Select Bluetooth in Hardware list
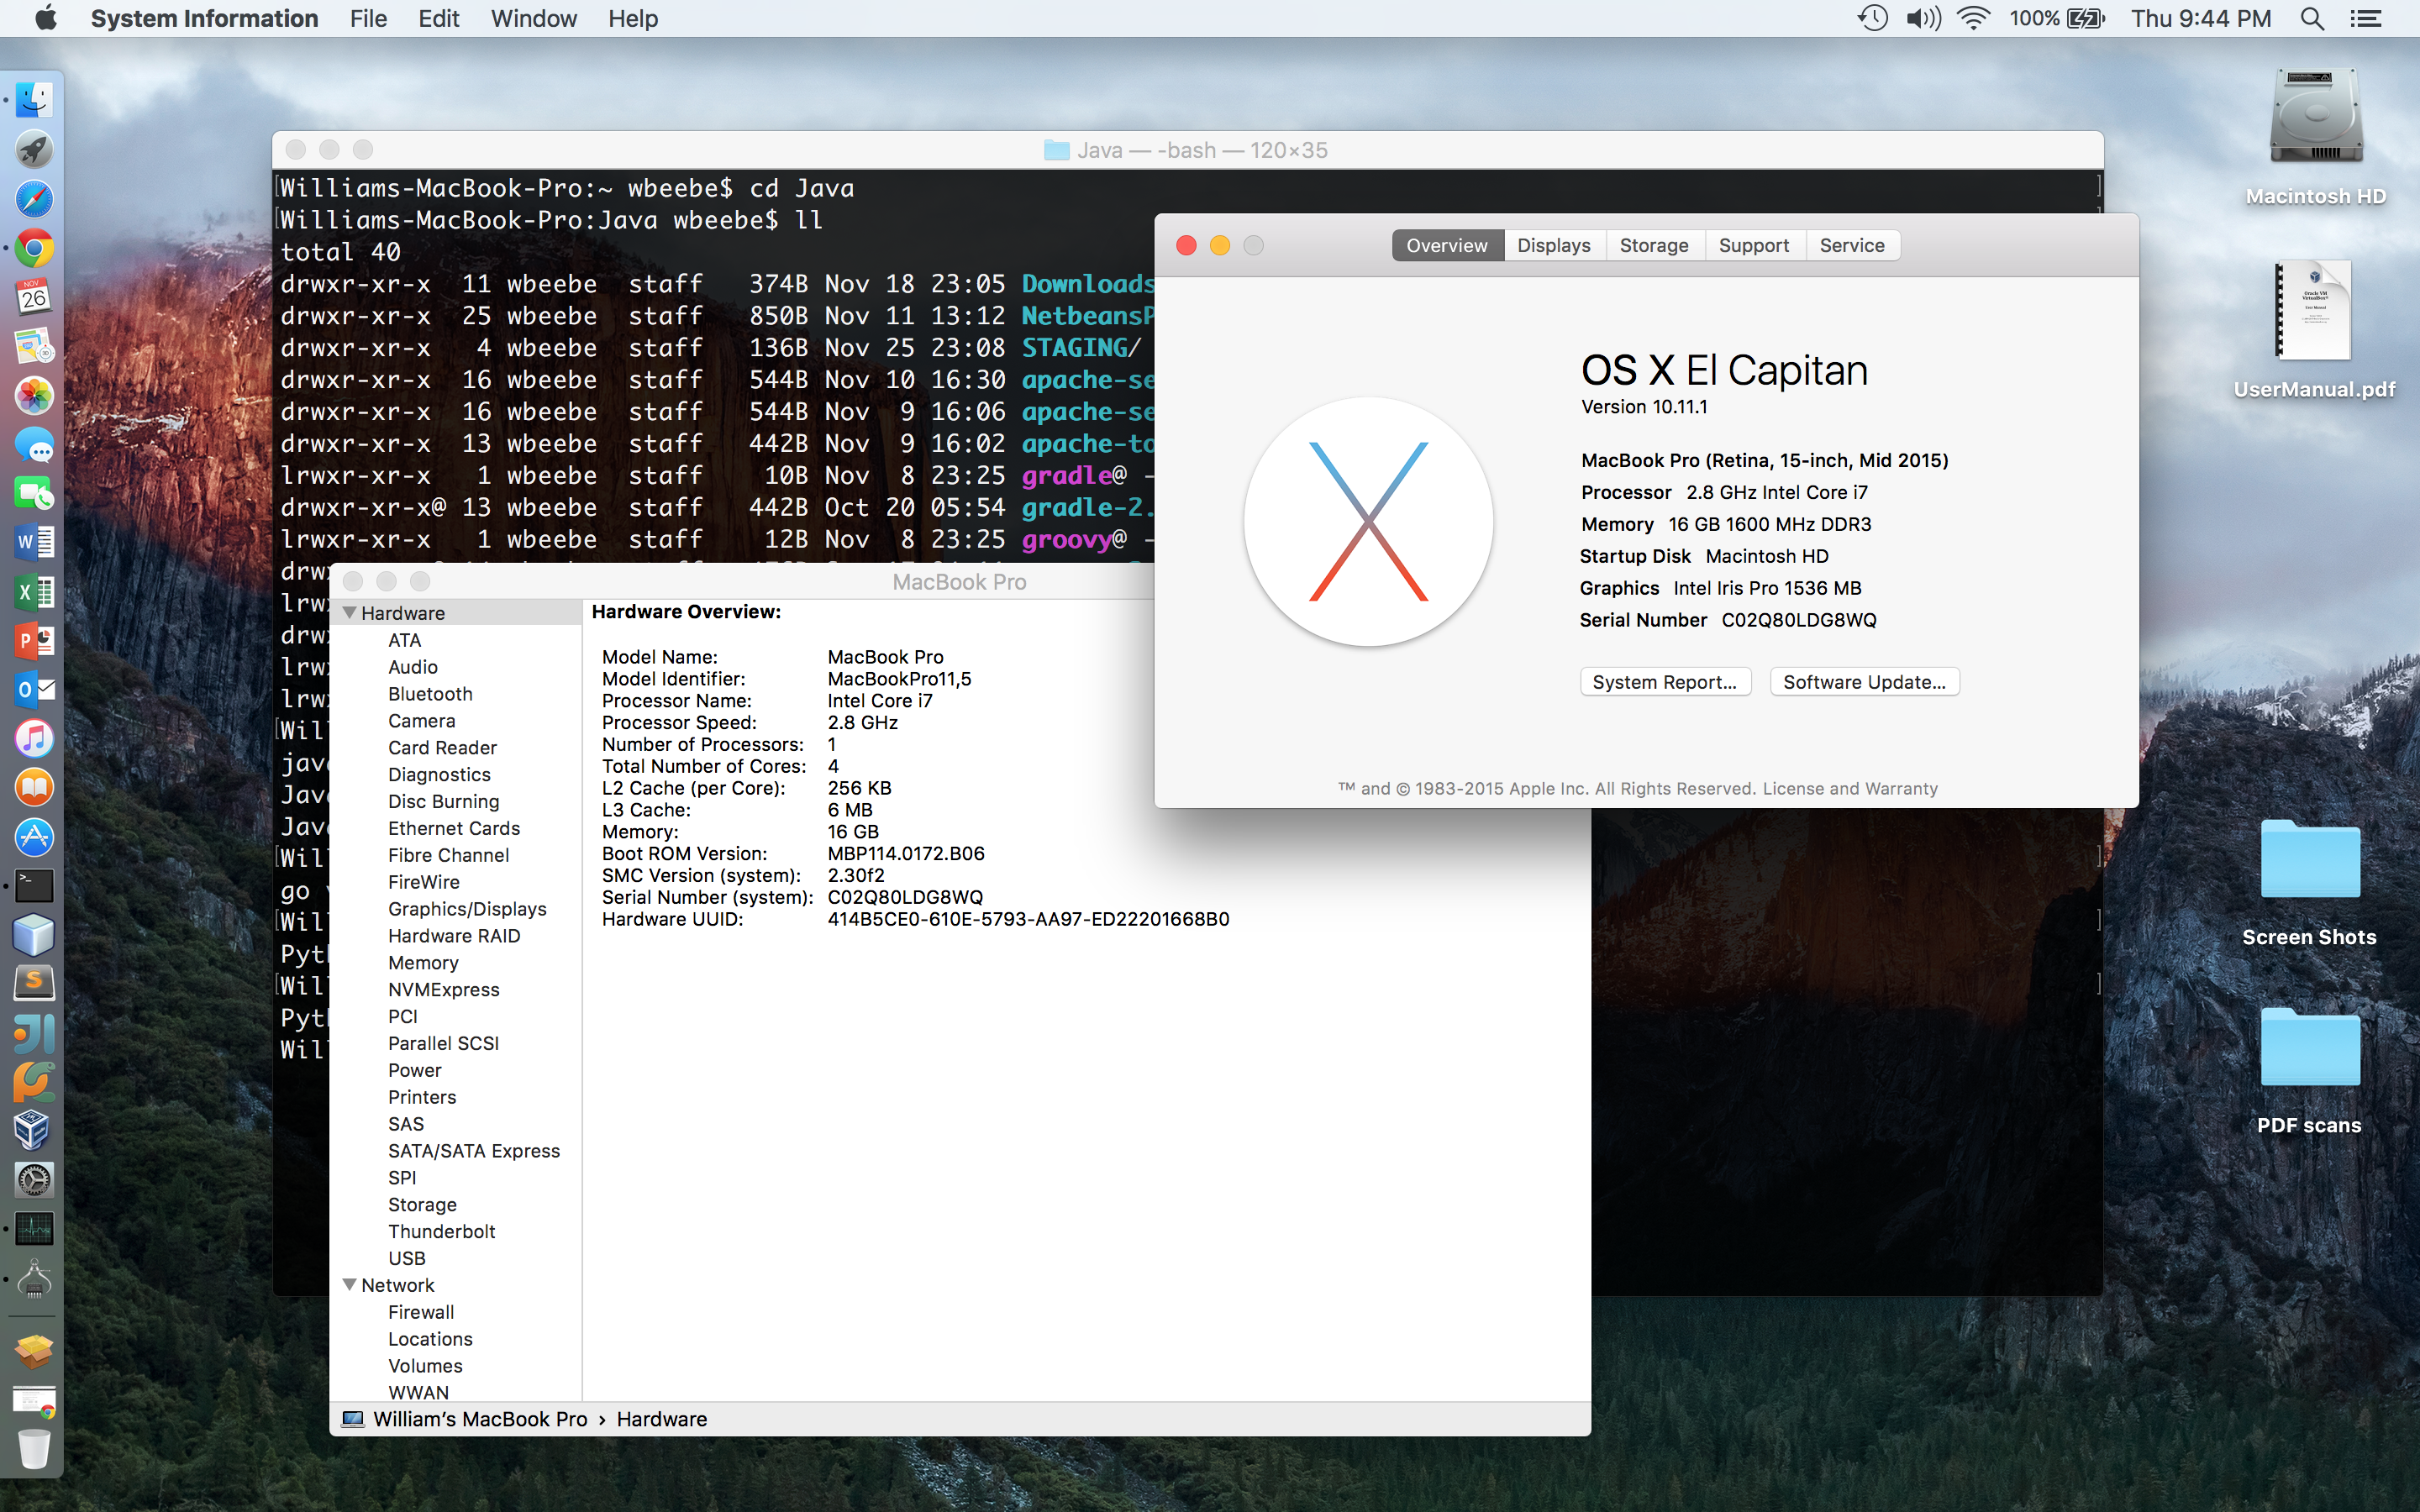This screenshot has width=2420, height=1512. coord(430,694)
